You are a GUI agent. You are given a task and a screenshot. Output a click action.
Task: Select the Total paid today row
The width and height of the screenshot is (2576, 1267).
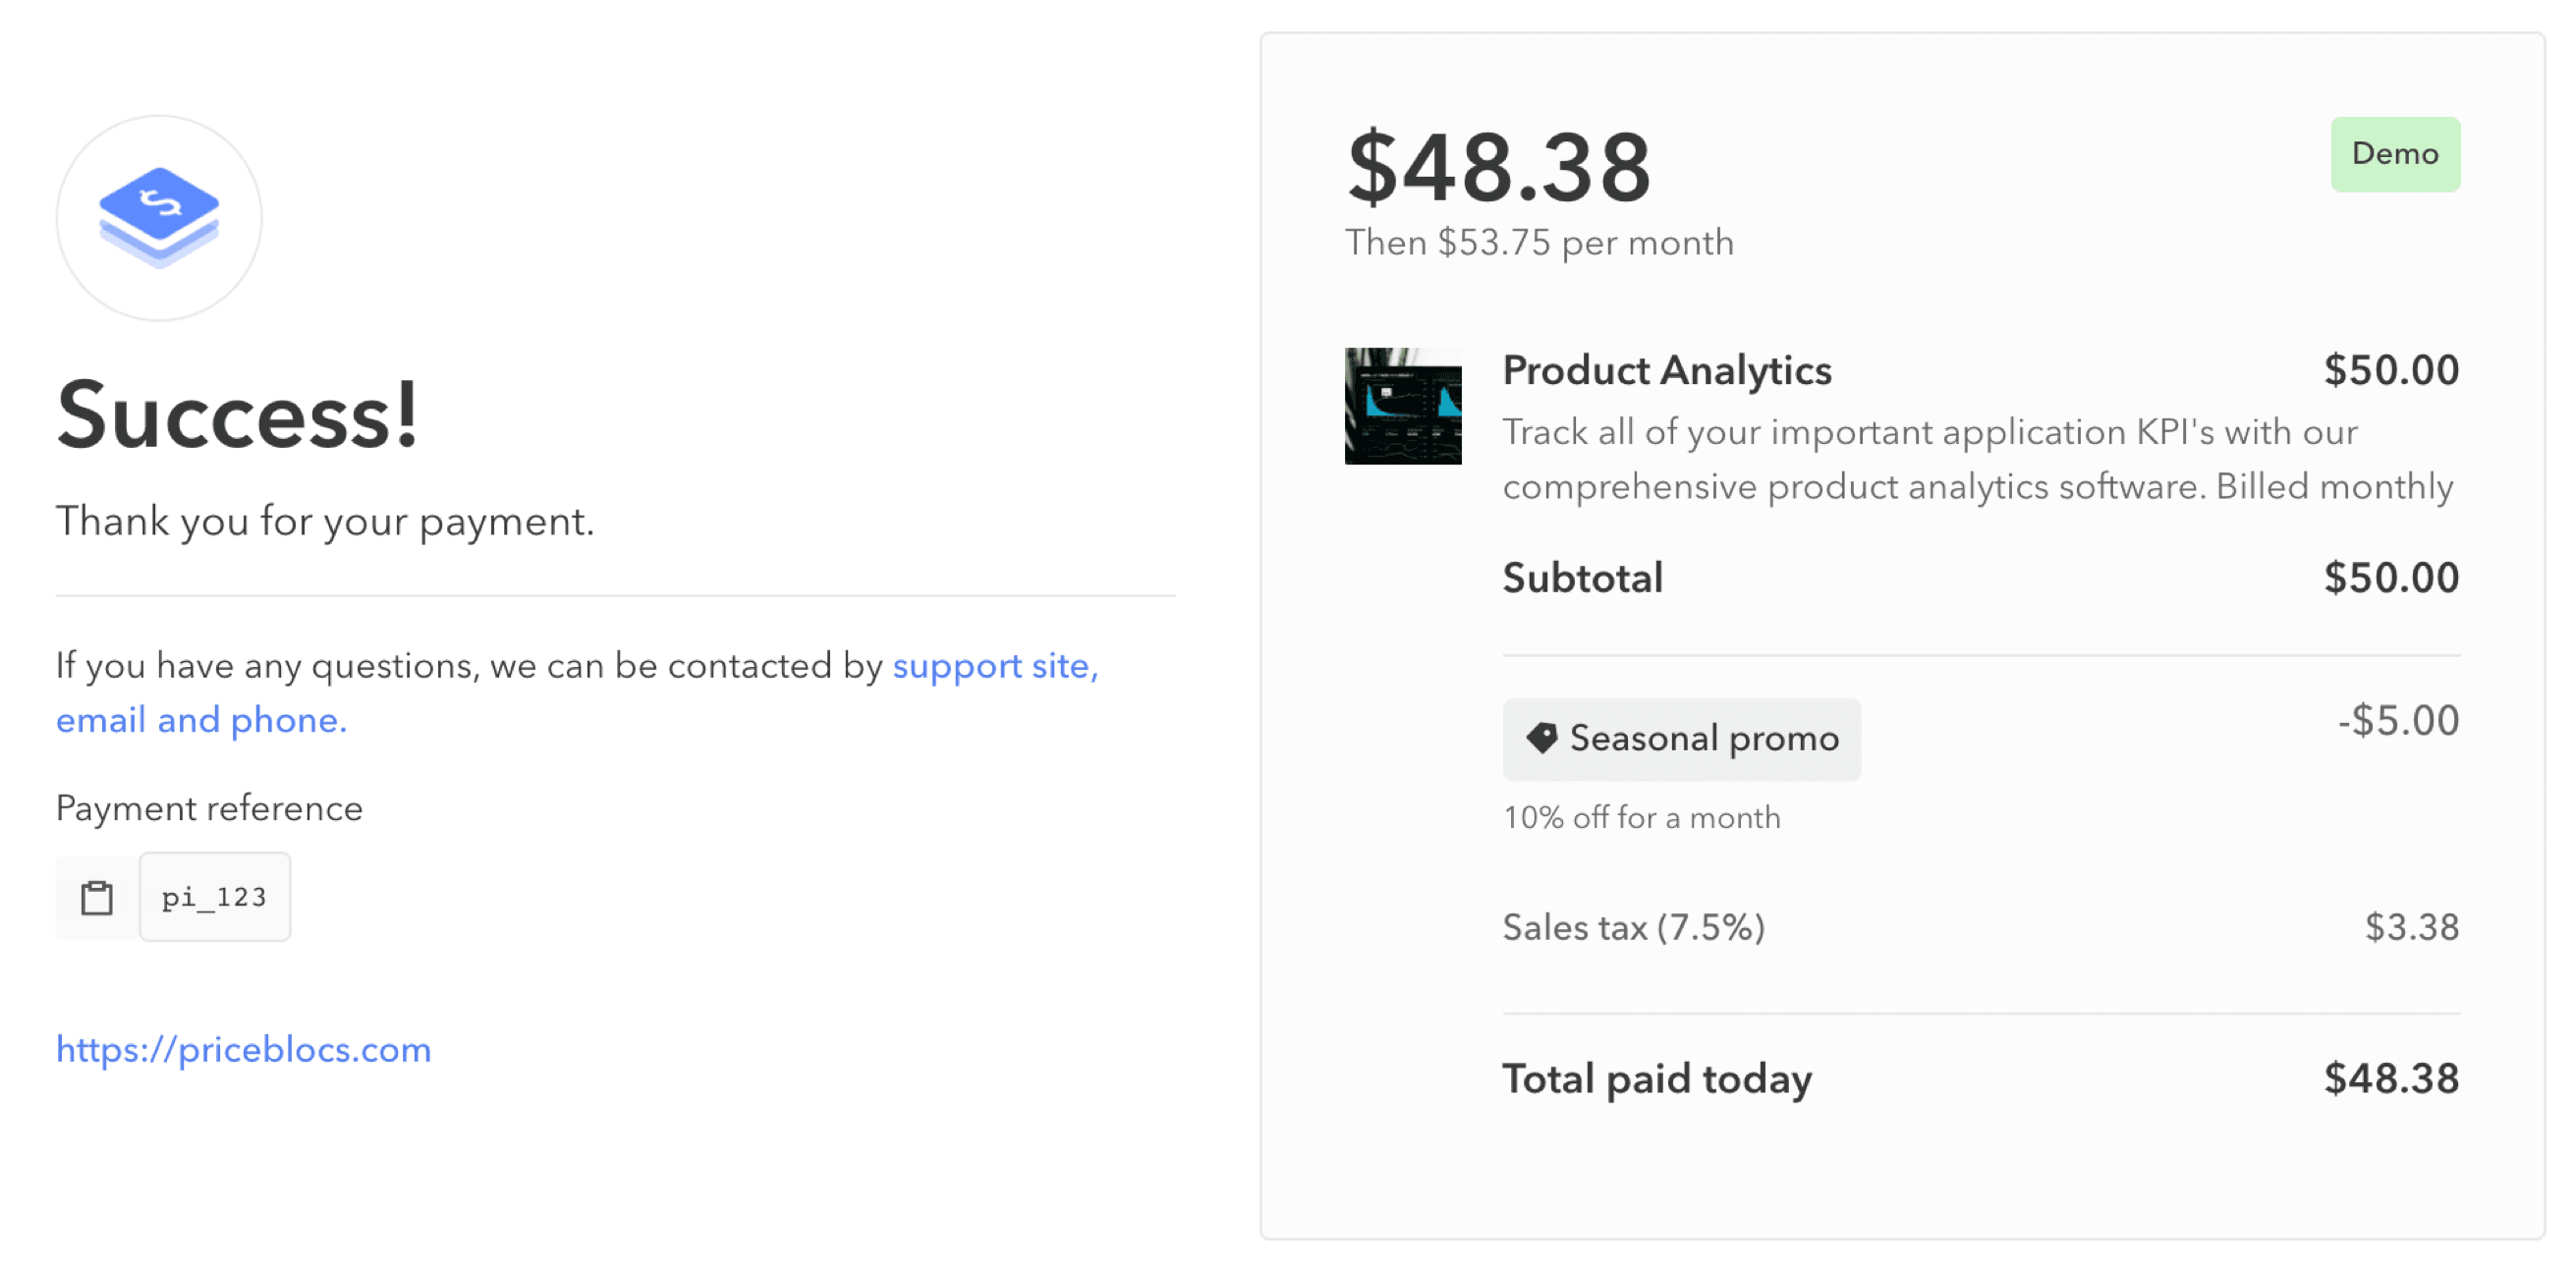1656,1078
